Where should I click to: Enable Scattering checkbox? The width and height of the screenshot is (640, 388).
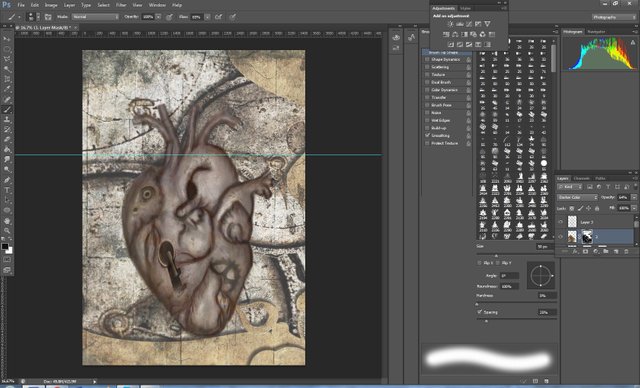pyautogui.click(x=427, y=67)
